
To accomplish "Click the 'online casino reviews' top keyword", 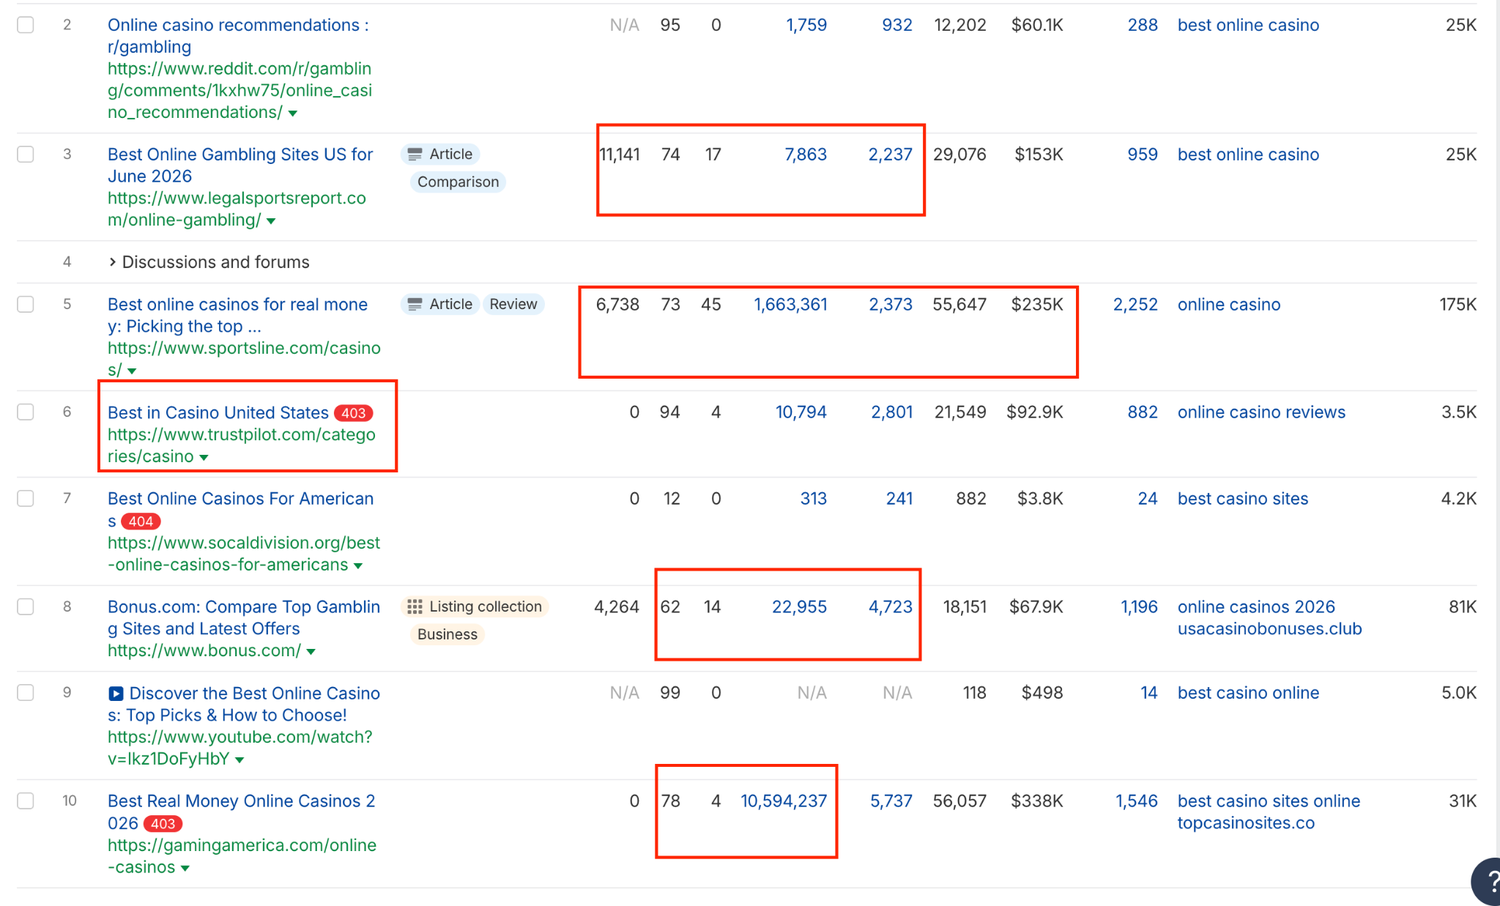I will tap(1261, 412).
